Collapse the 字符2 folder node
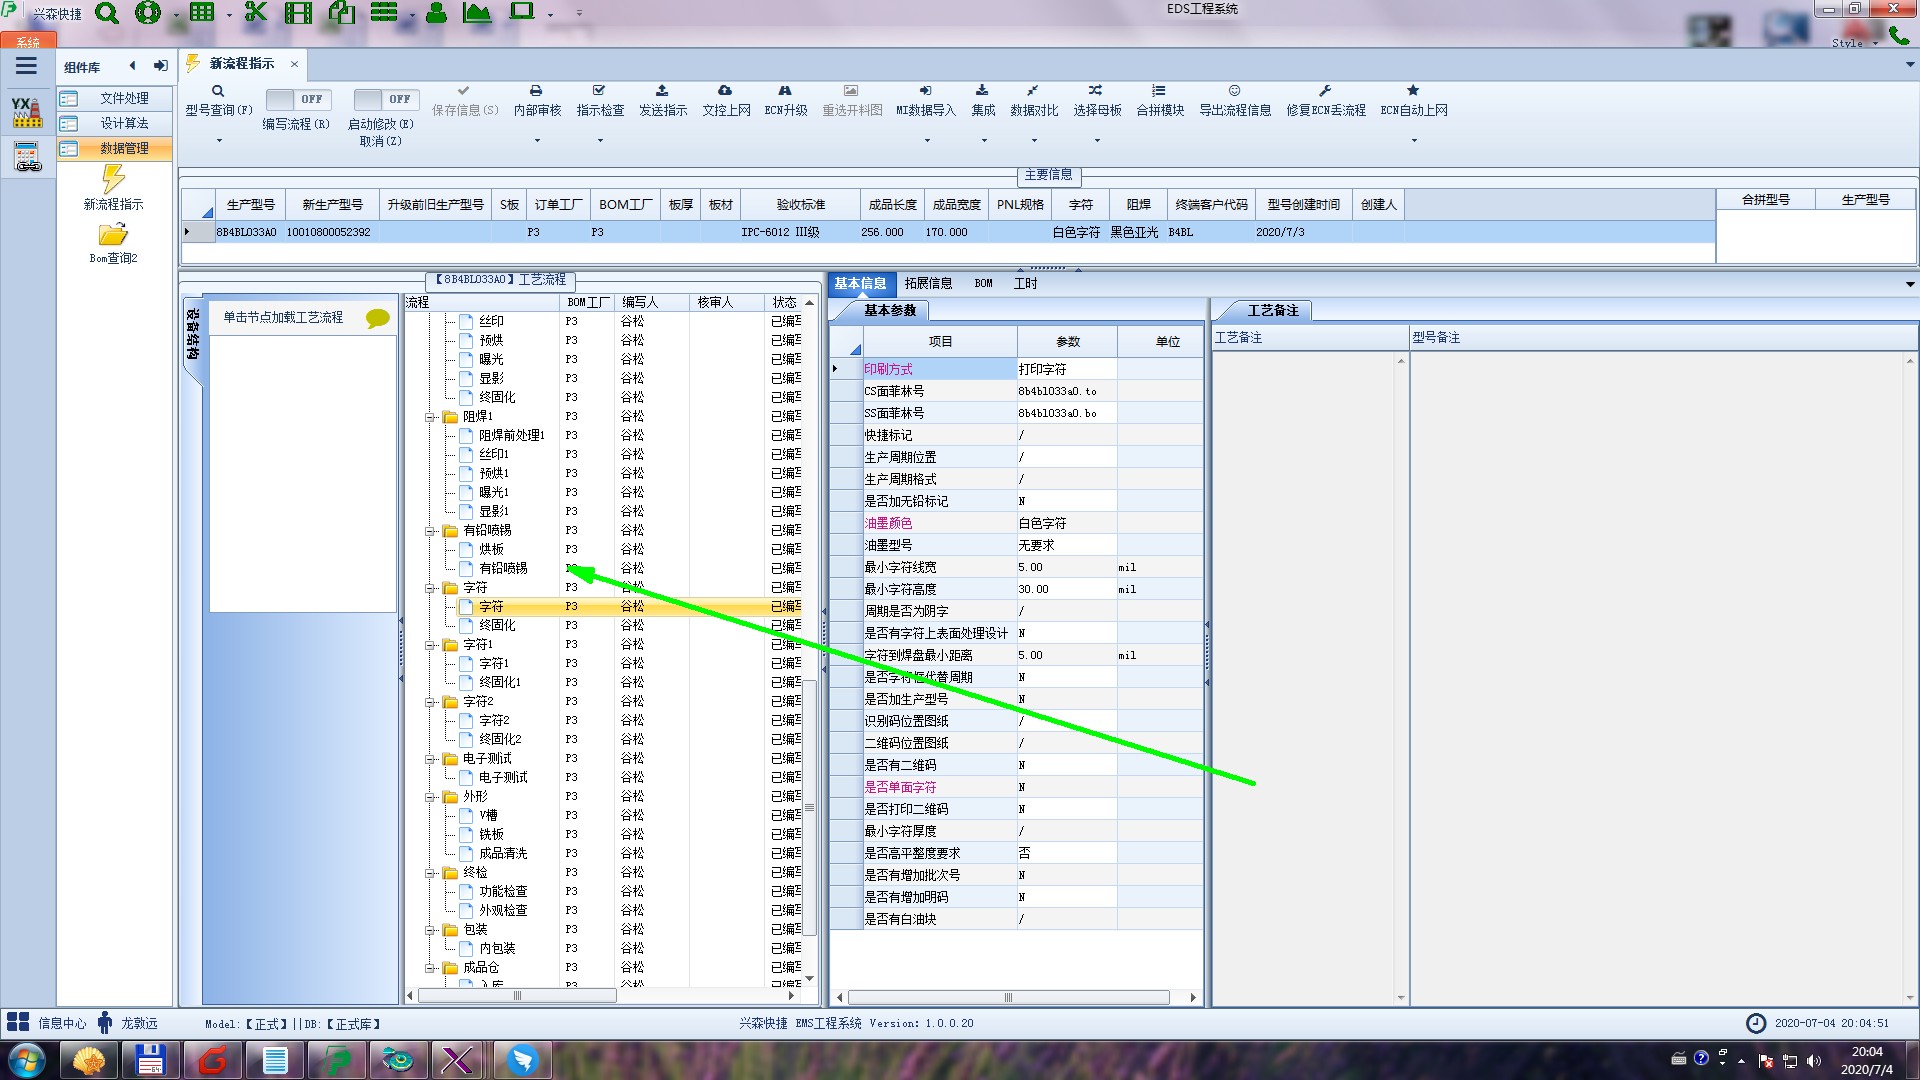This screenshot has width=1920, height=1080. click(x=431, y=702)
